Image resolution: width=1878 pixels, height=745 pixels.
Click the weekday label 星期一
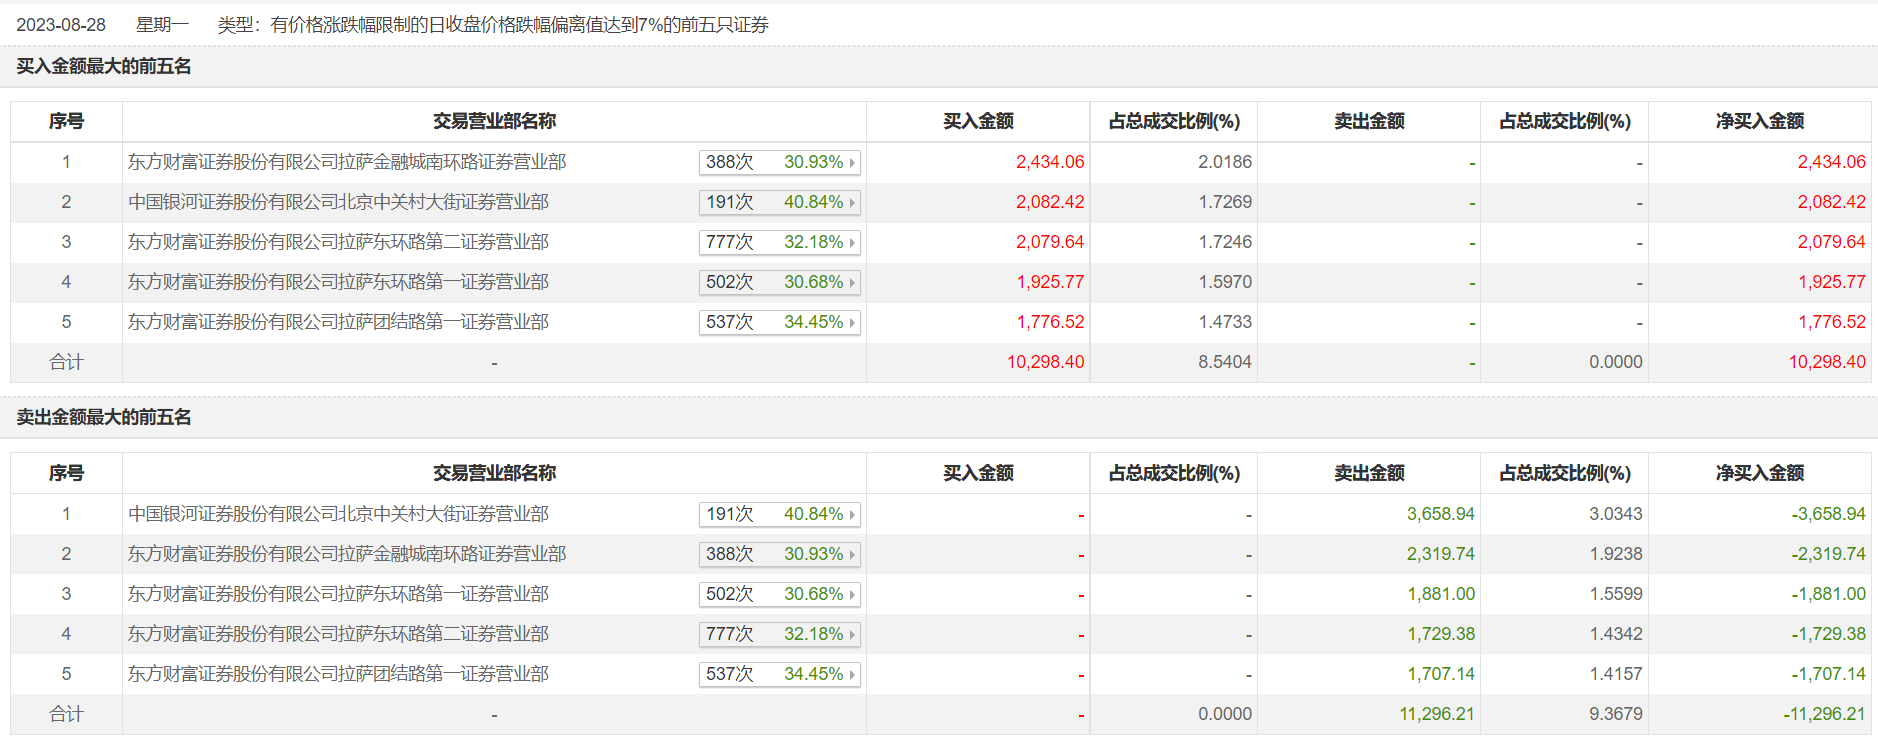(x=162, y=25)
